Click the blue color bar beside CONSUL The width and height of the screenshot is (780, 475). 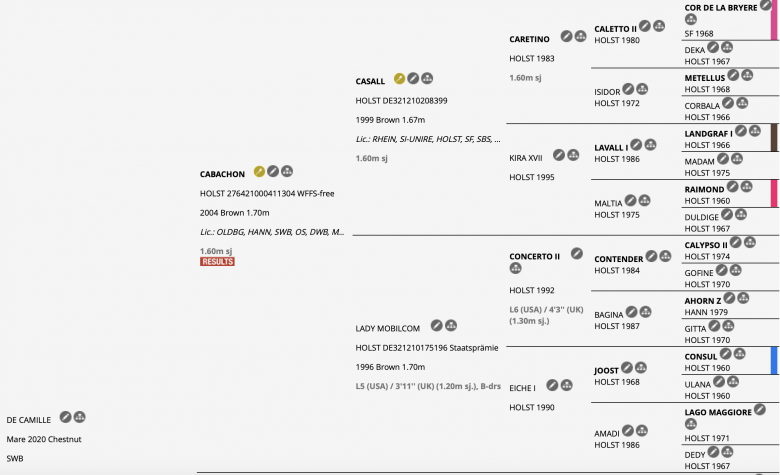tap(774, 361)
